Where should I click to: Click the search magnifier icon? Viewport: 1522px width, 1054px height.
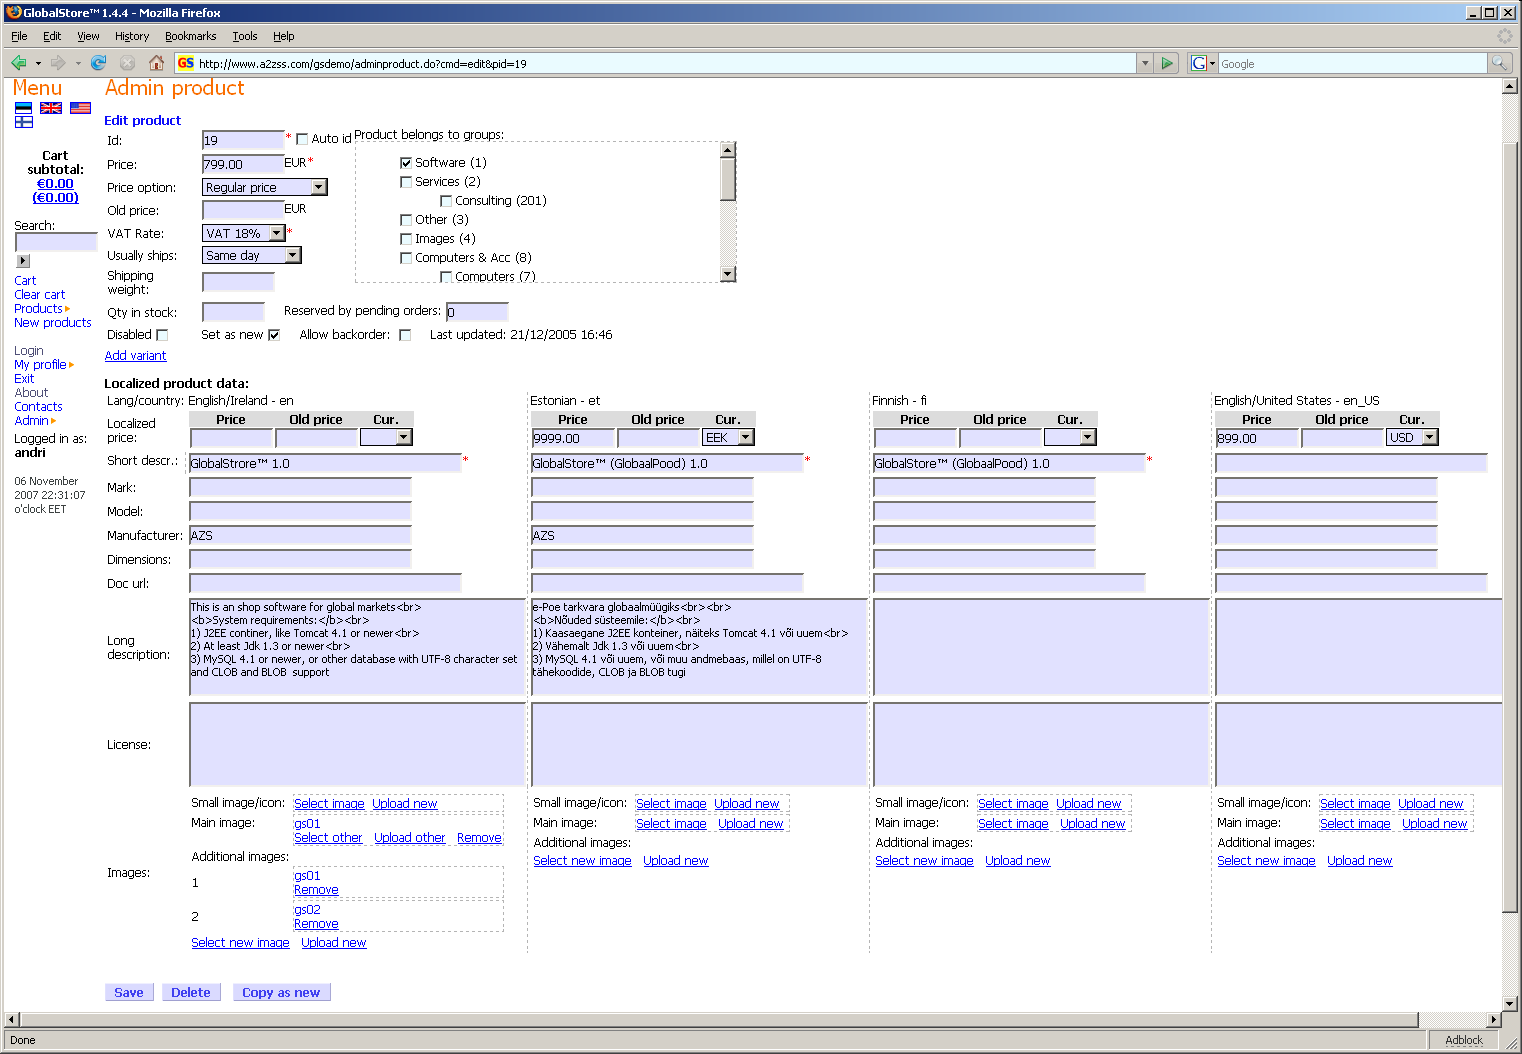click(x=1498, y=63)
